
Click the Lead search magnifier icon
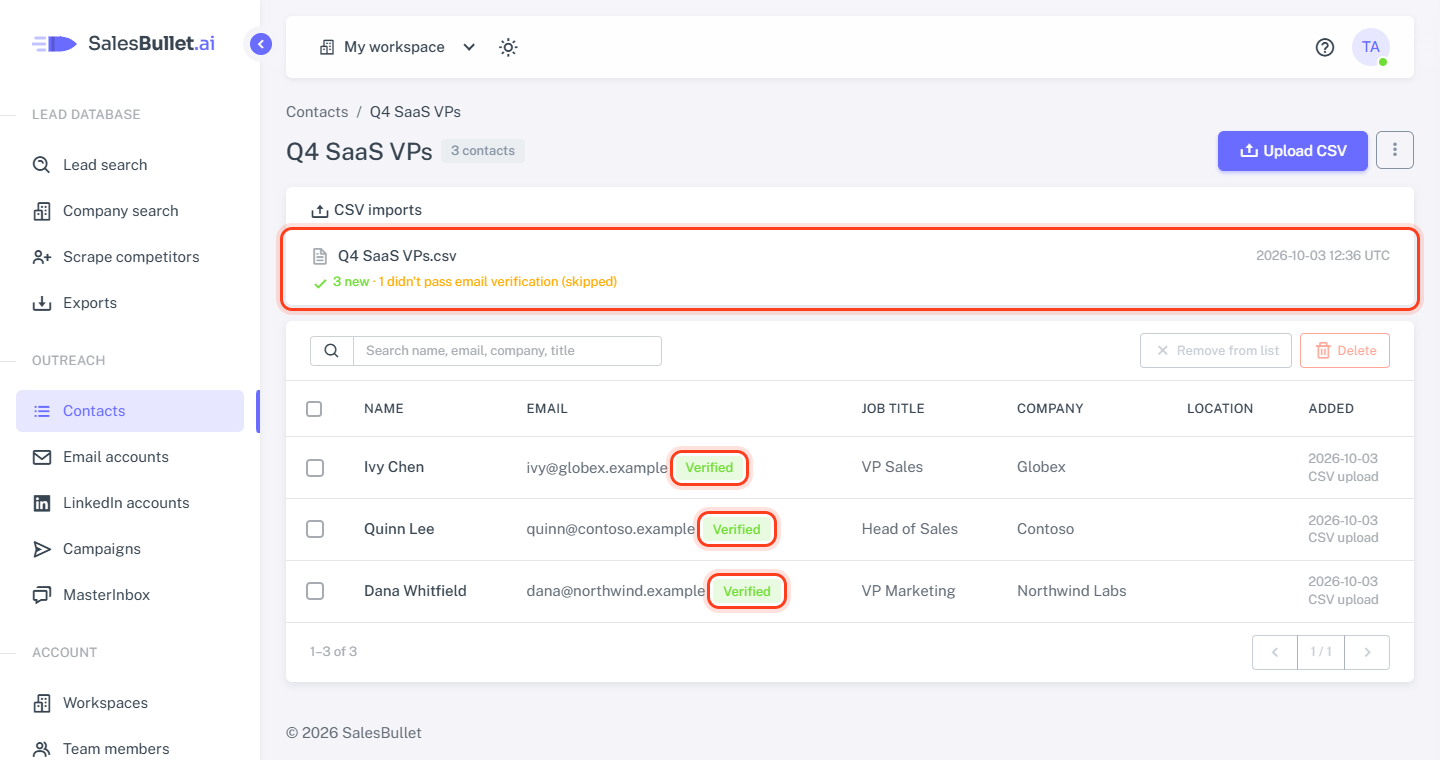coord(42,165)
